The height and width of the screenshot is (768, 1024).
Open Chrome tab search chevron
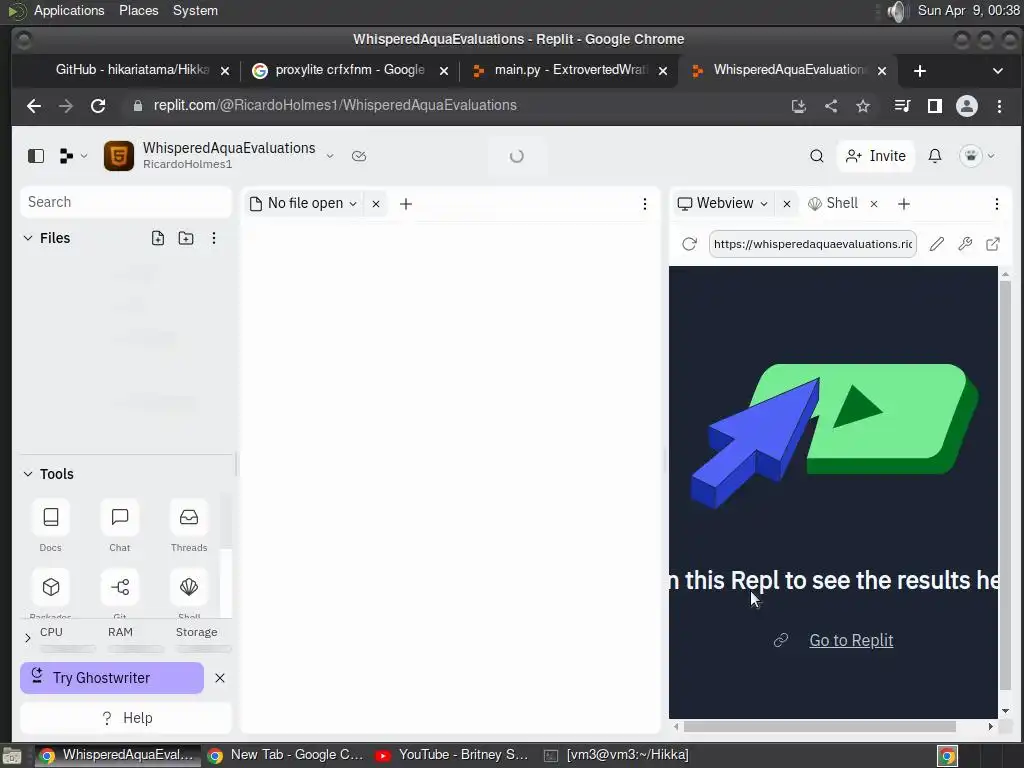click(997, 71)
